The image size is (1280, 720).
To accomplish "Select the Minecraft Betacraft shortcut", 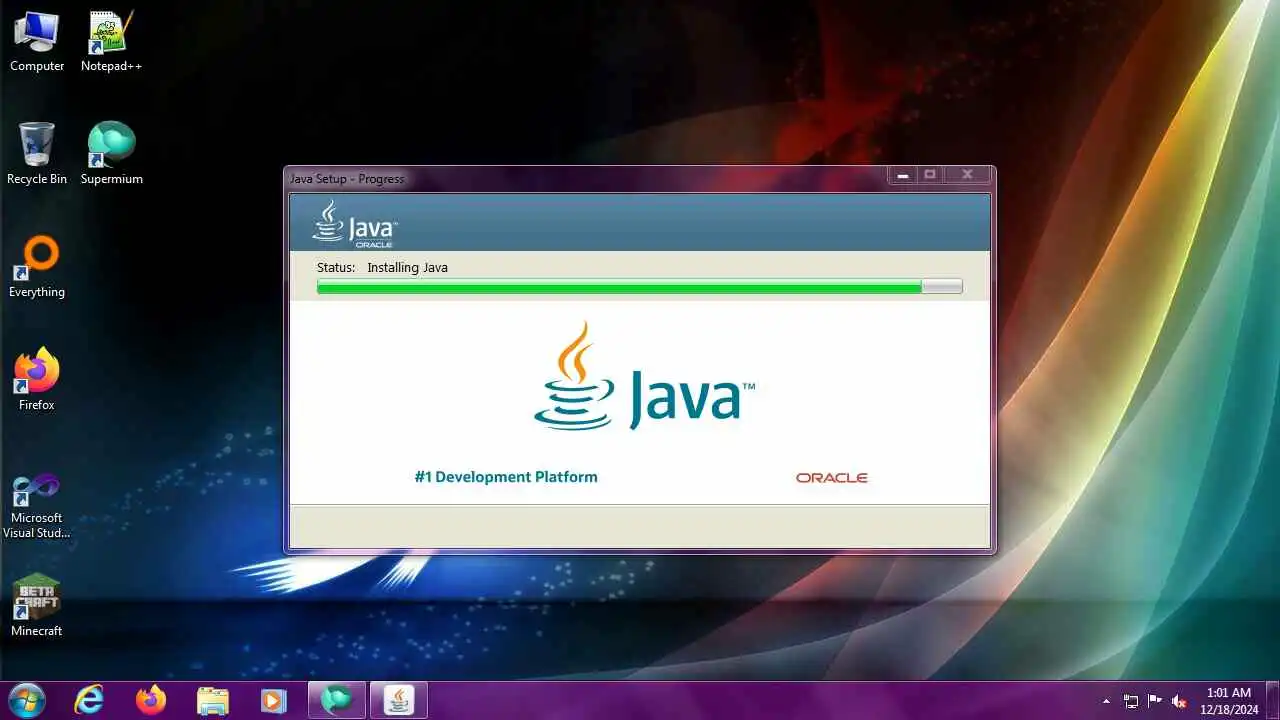I will click(x=37, y=606).
